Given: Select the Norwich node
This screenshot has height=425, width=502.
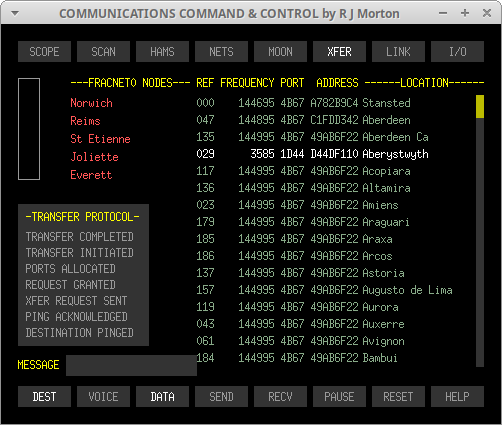Looking at the screenshot, I should coord(91,103).
